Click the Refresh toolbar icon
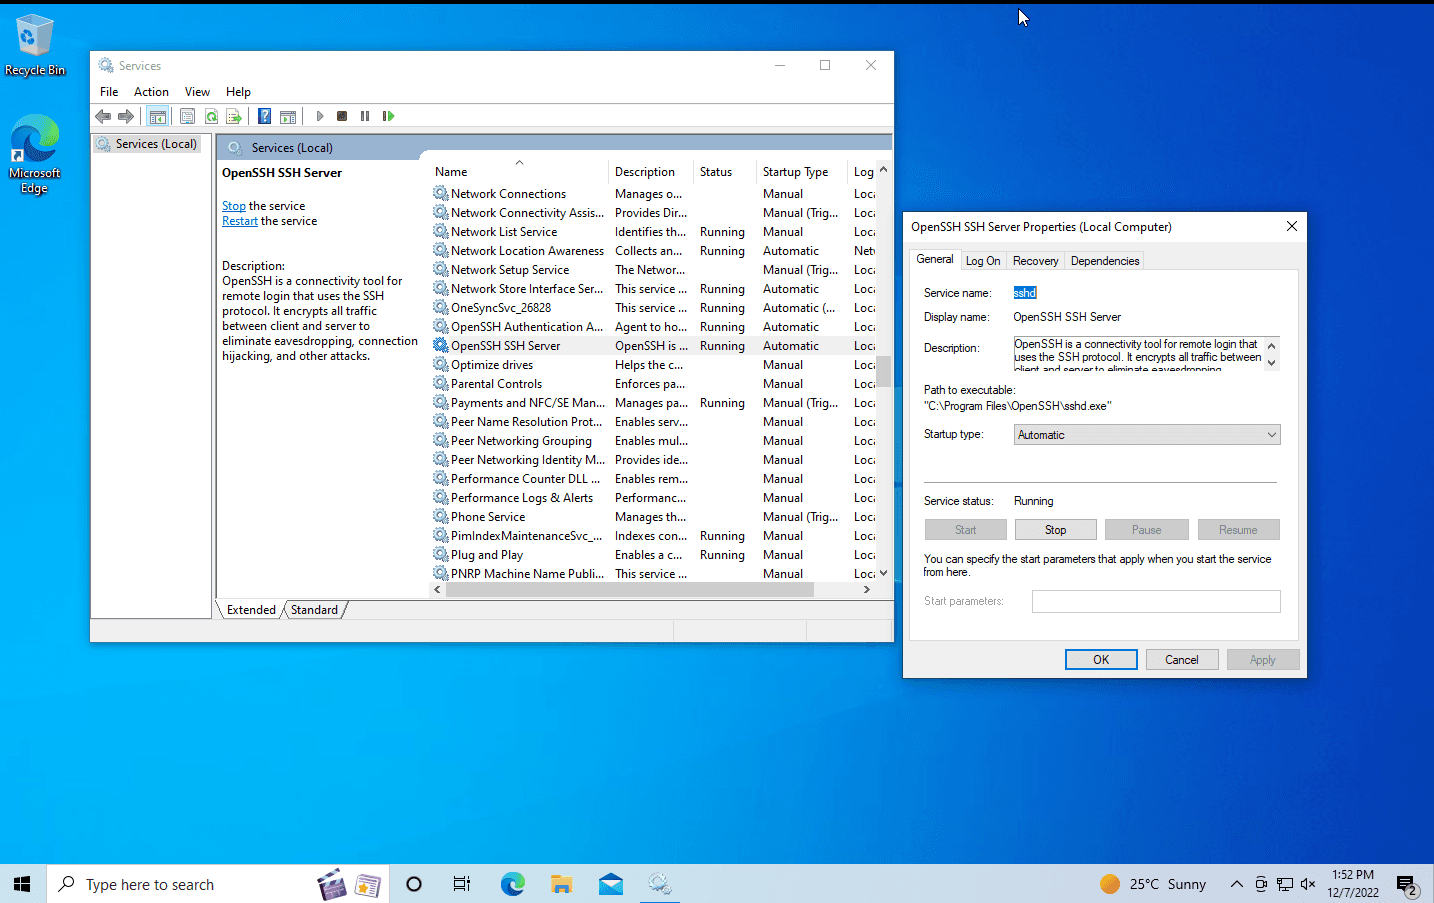 tap(211, 116)
